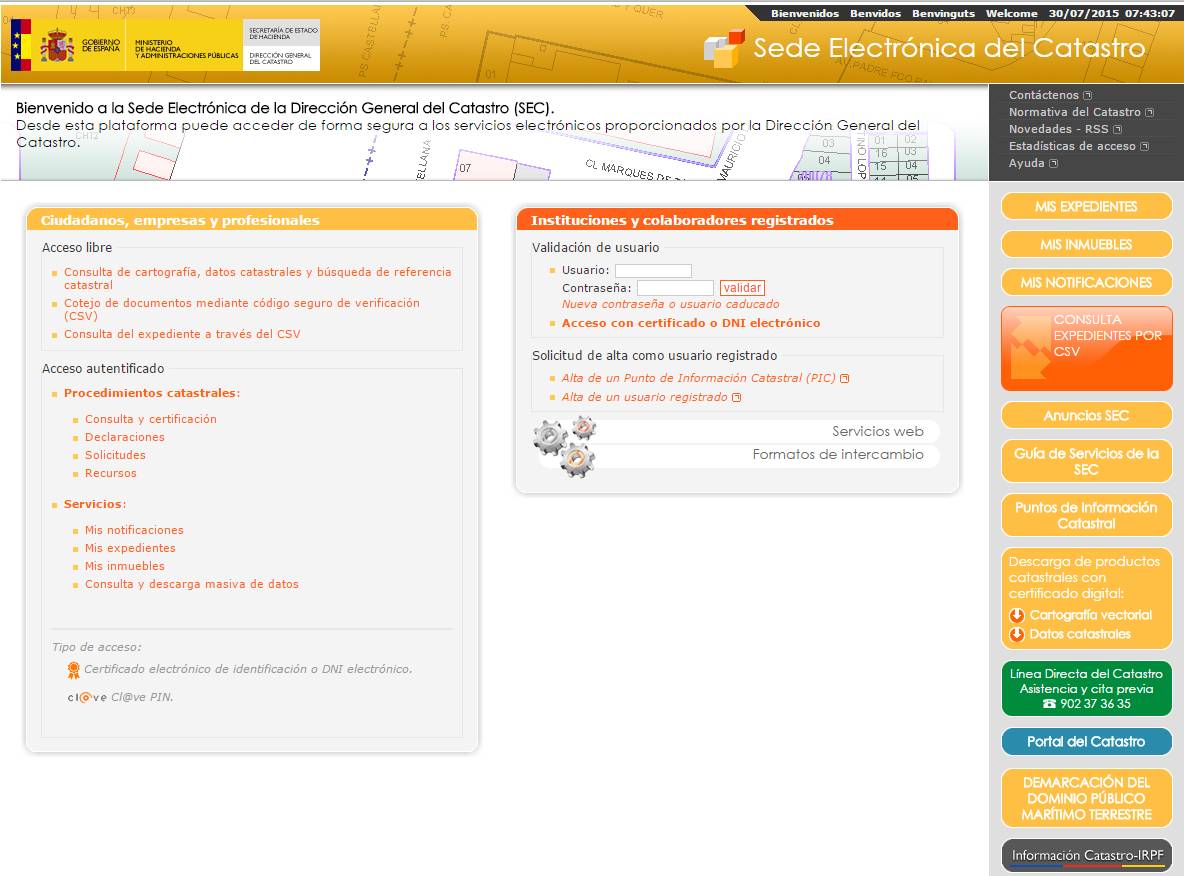Open Alta de un usuario registrado link
The width and height of the screenshot is (1184, 876).
click(645, 397)
